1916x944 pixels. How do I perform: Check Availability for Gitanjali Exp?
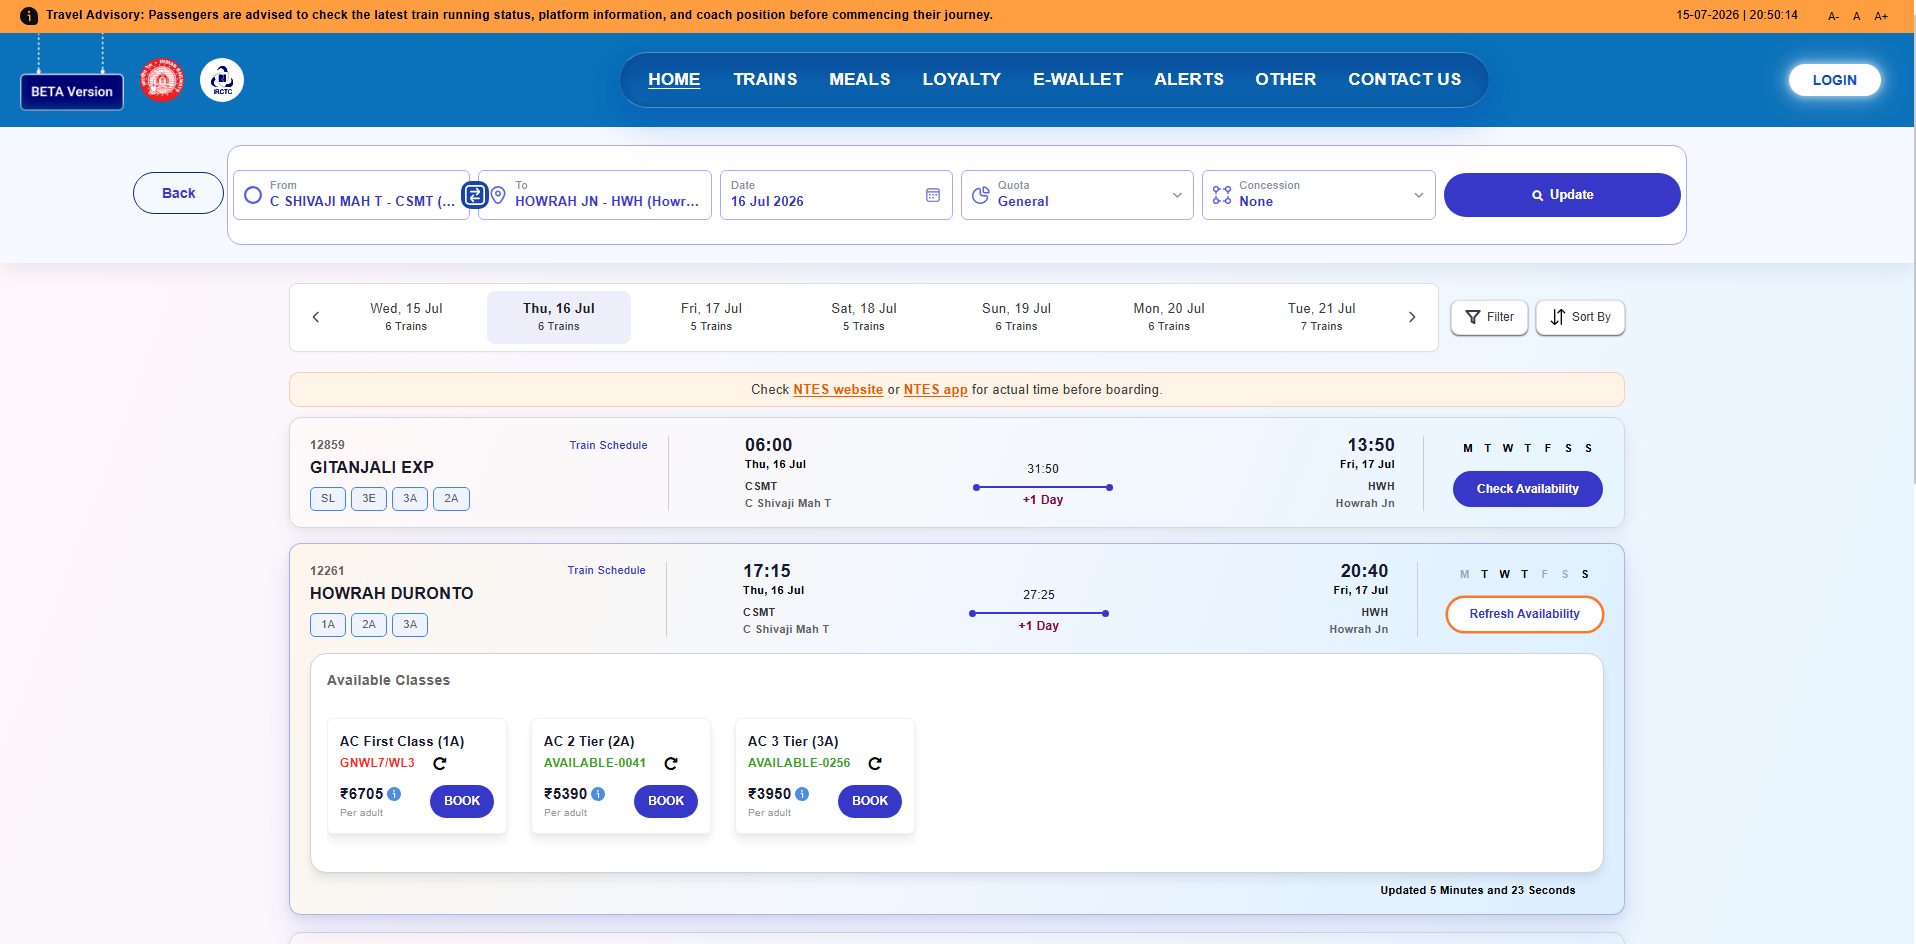1528,489
